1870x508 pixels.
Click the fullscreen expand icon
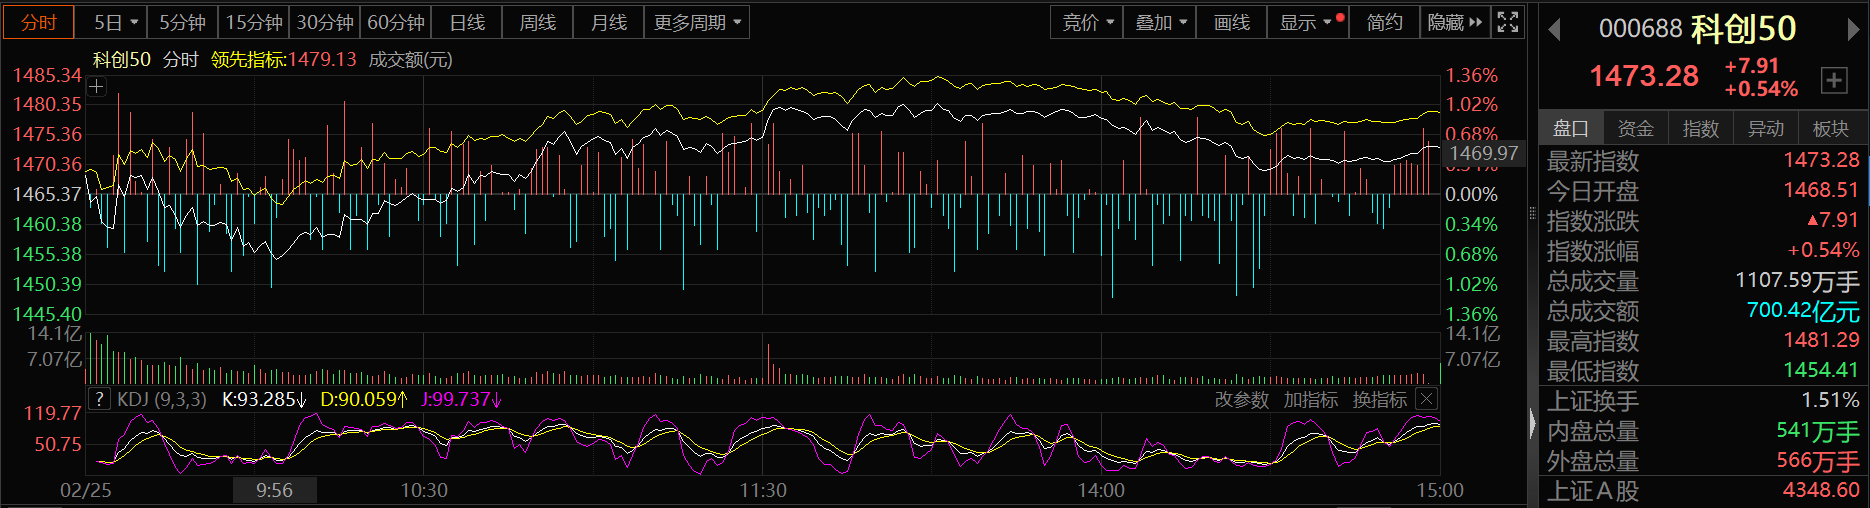pyautogui.click(x=1508, y=22)
